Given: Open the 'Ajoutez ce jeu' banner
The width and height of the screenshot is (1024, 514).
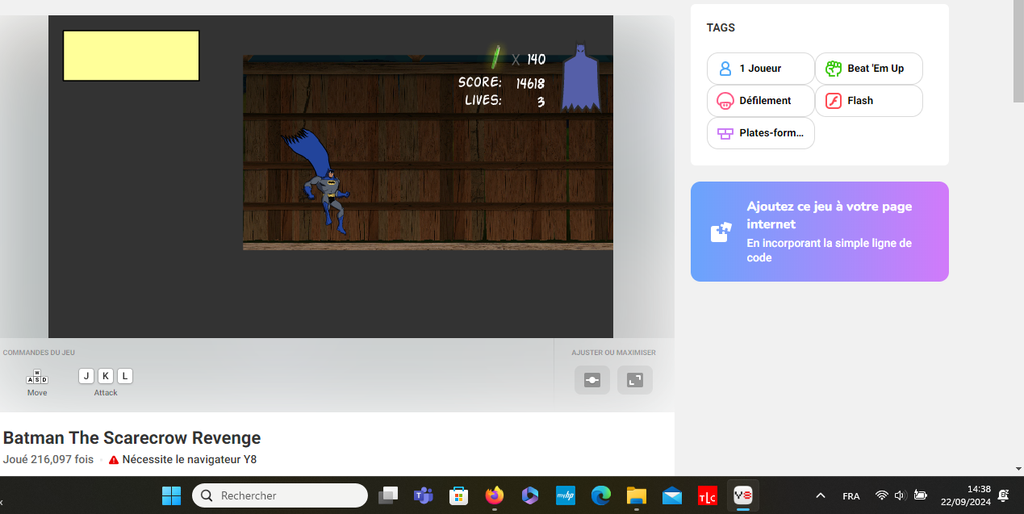Looking at the screenshot, I should coord(828,232).
